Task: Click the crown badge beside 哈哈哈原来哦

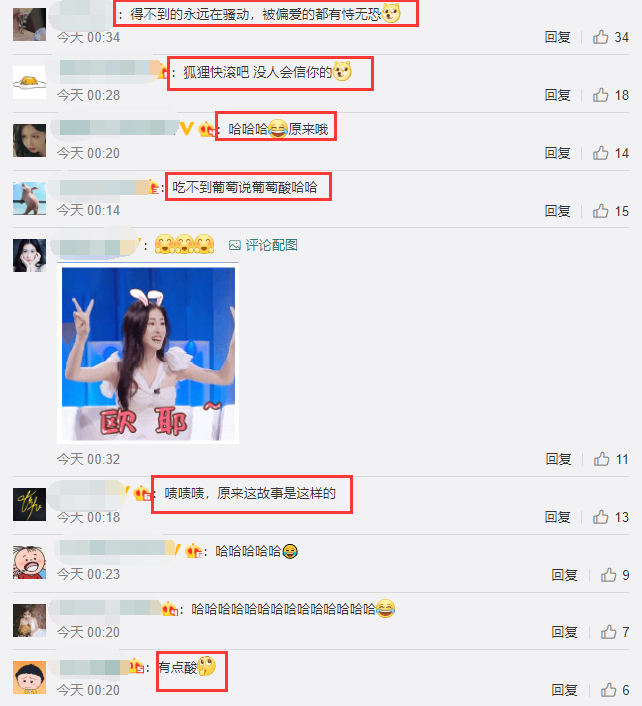Action: click(207, 130)
